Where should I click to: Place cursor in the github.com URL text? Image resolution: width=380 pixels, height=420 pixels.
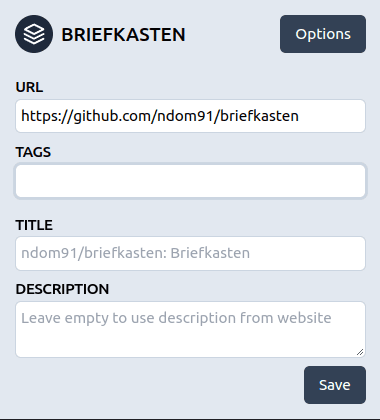click(x=160, y=116)
